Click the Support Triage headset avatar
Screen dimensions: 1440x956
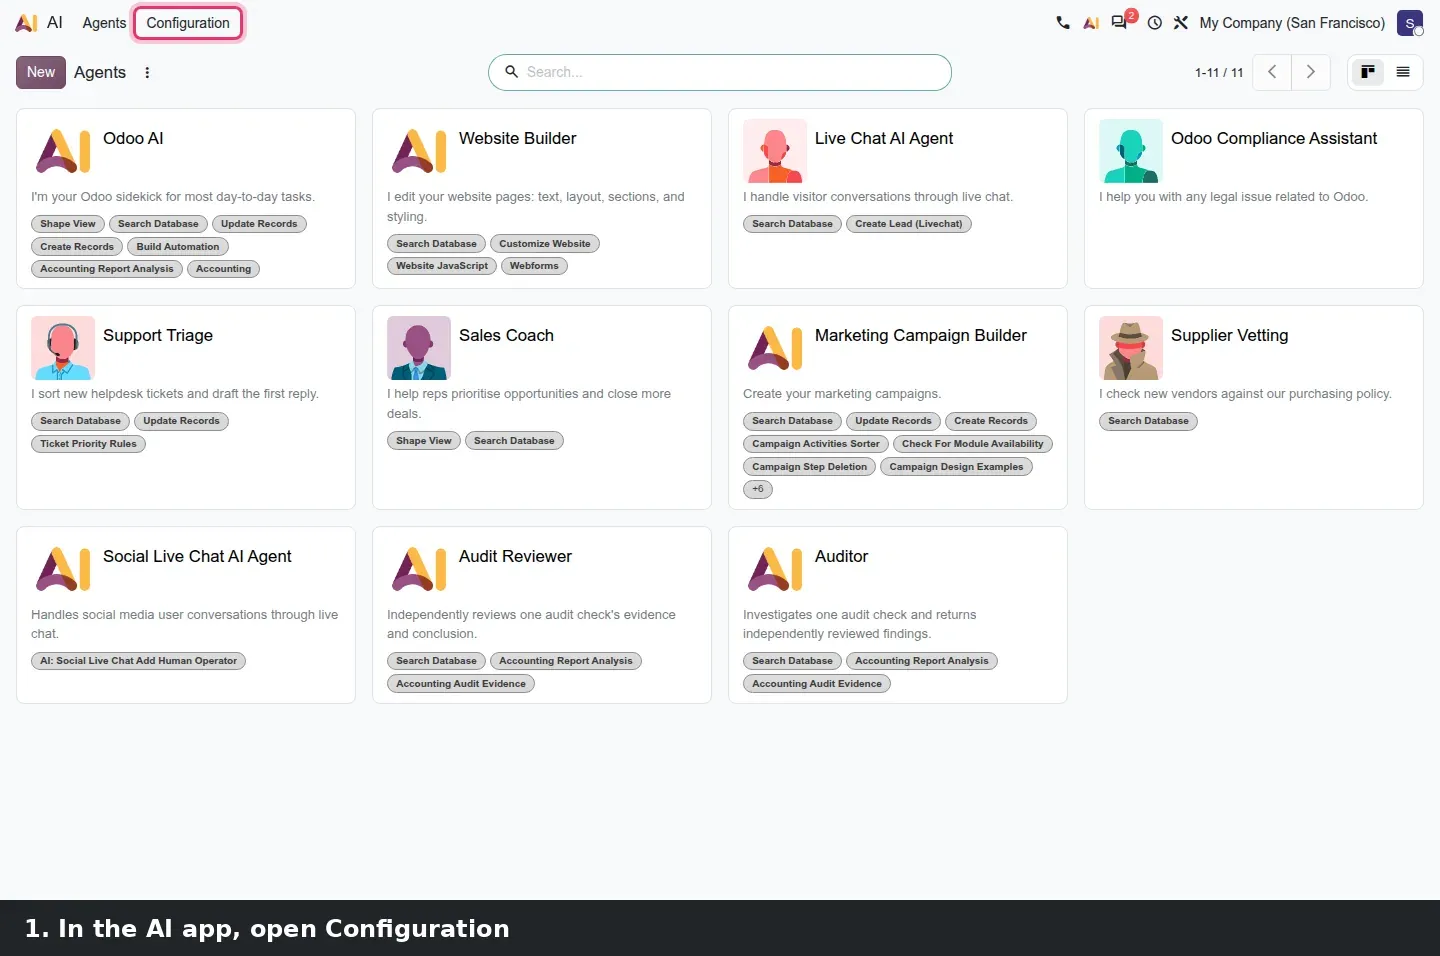[63, 348]
